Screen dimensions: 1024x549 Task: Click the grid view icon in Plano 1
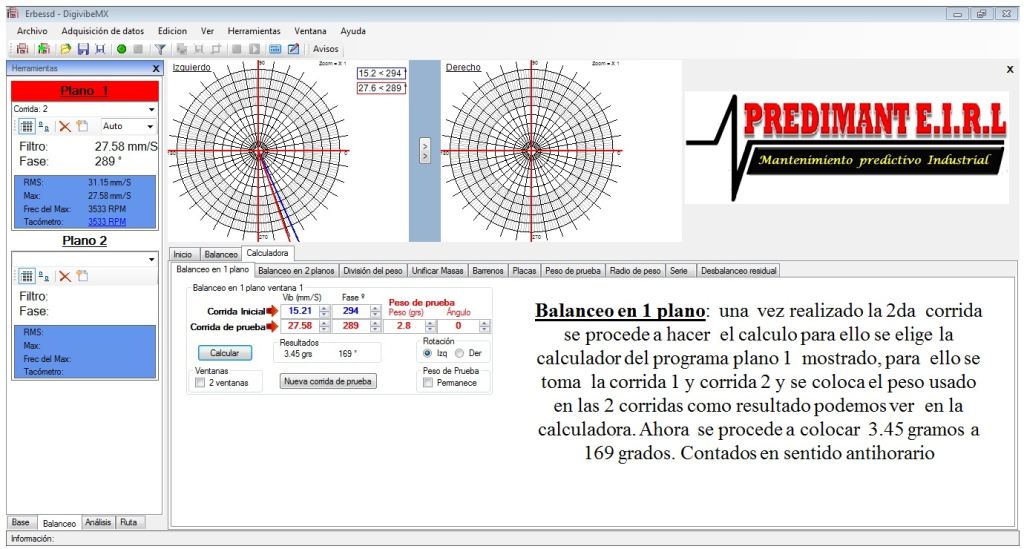coord(27,127)
